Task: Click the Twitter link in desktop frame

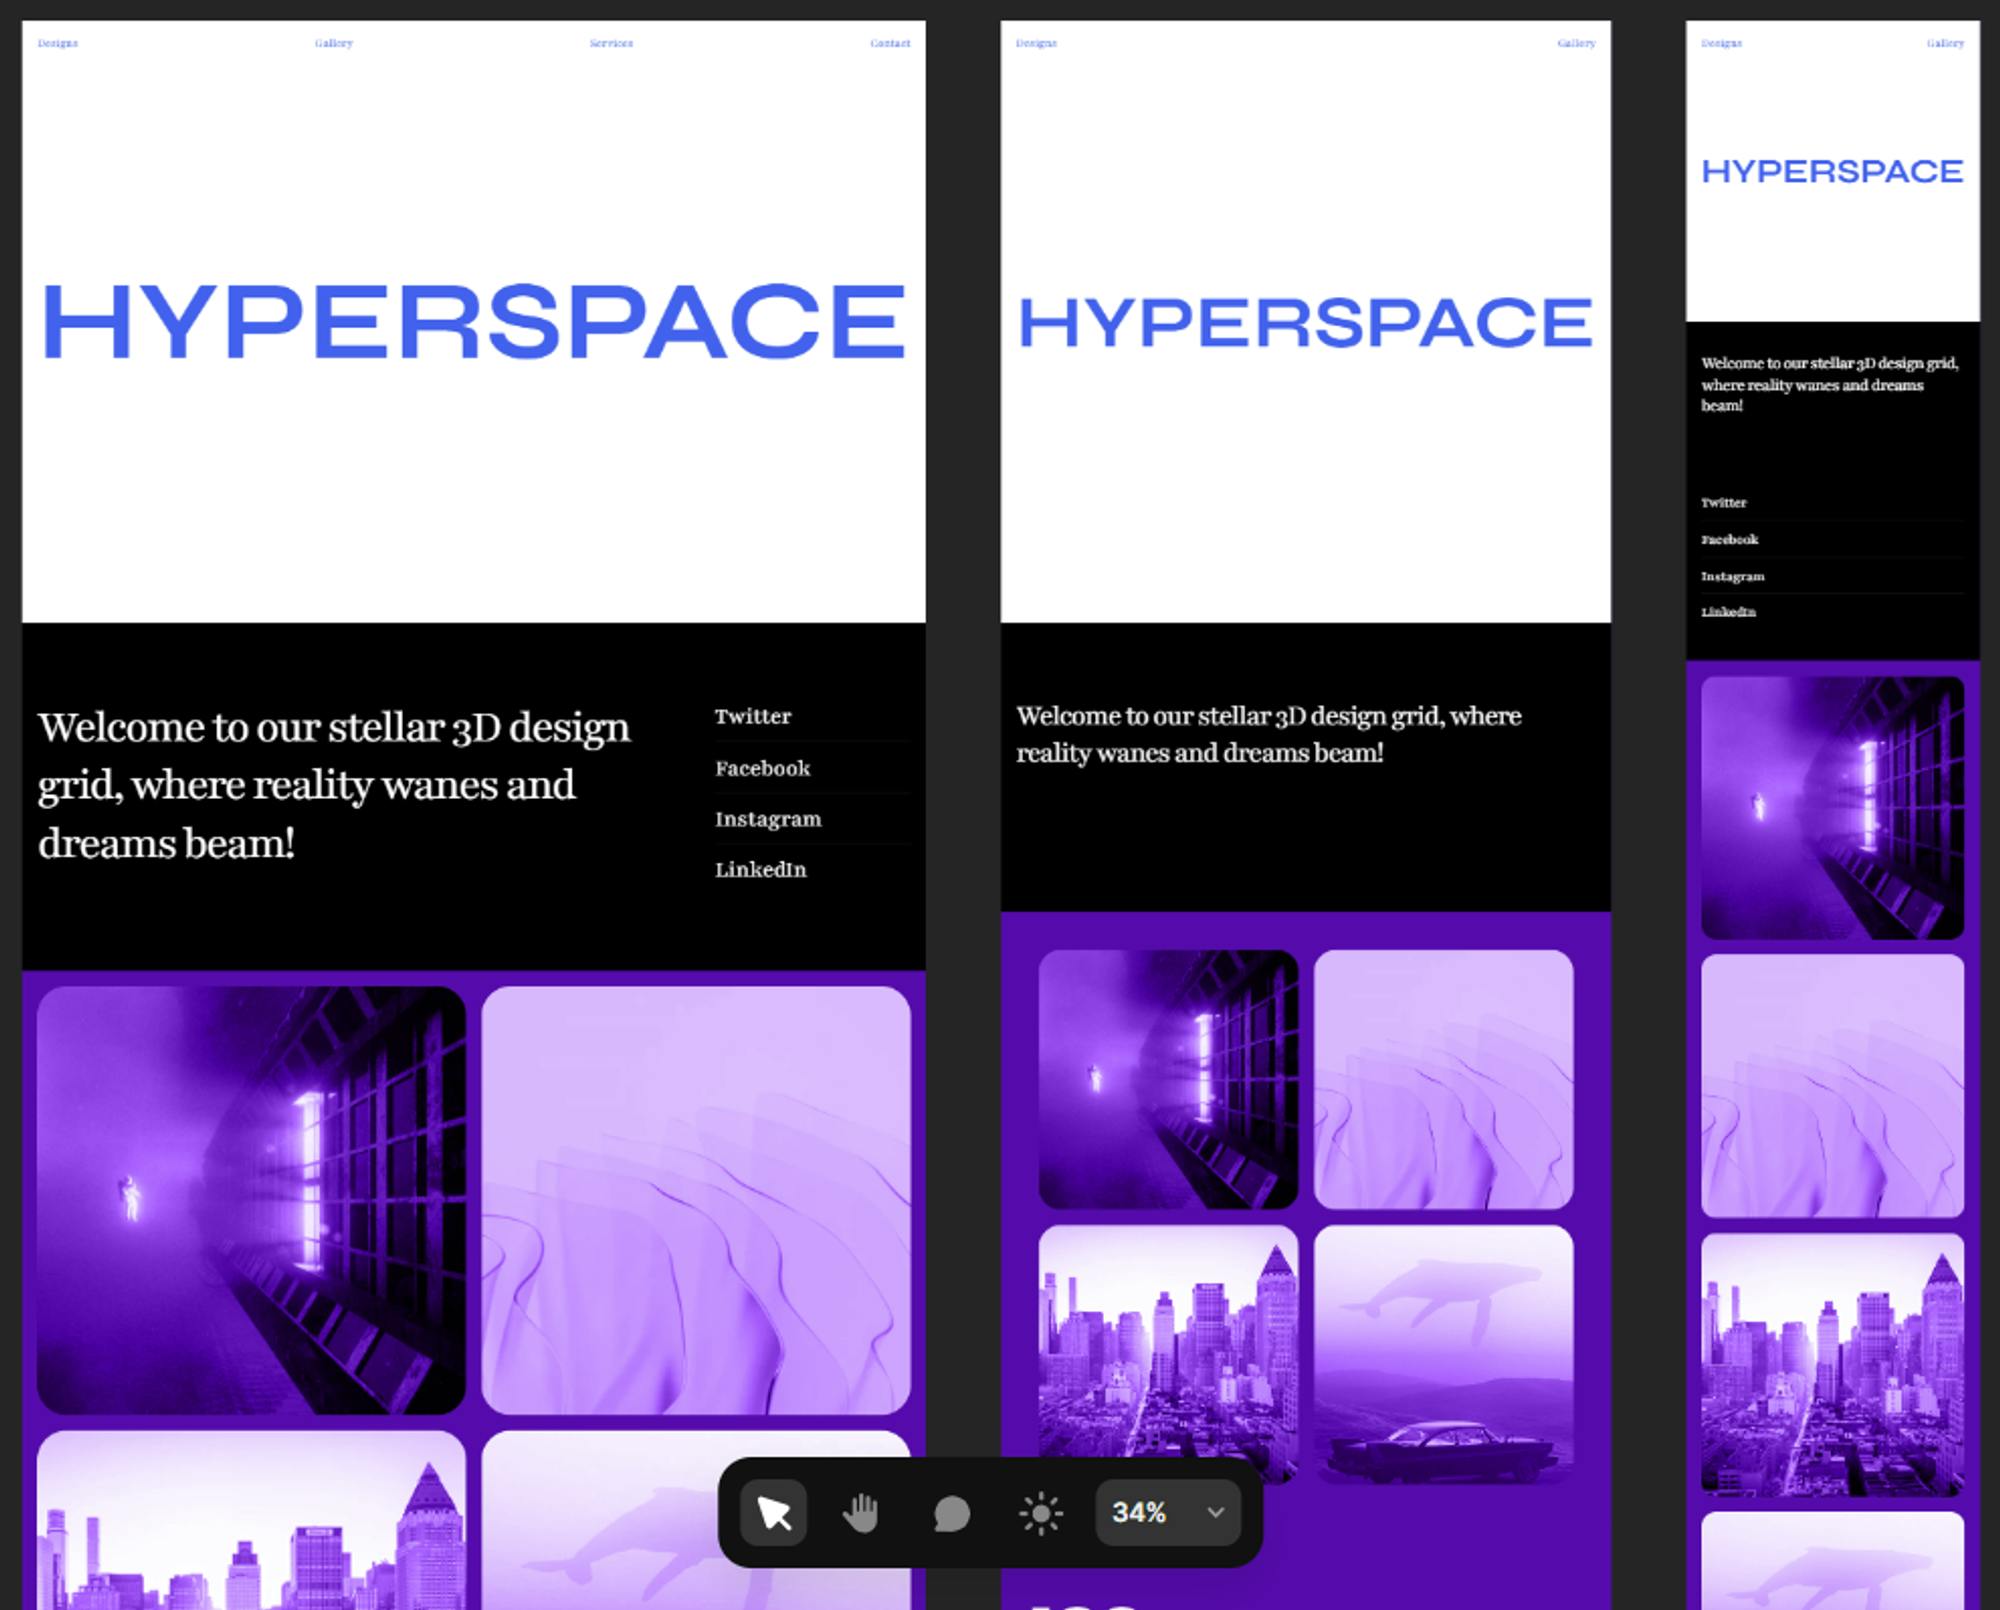Action: [753, 716]
